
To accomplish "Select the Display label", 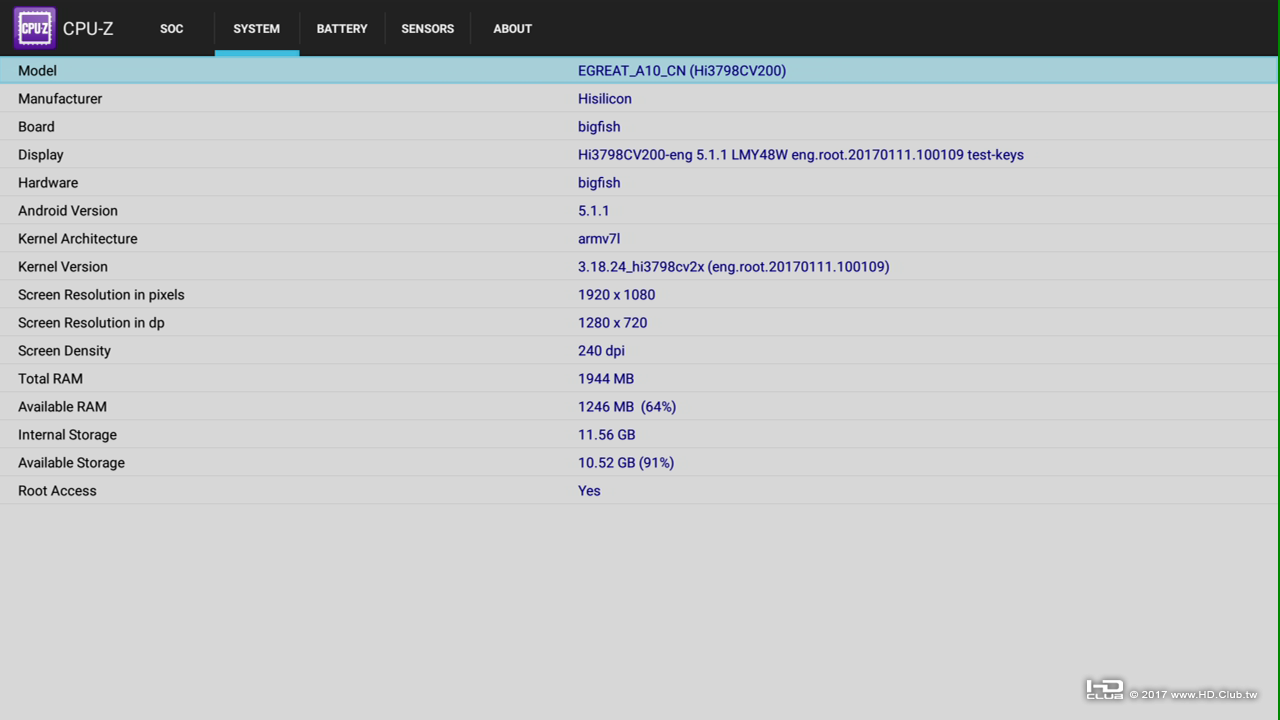I will pos(41,155).
